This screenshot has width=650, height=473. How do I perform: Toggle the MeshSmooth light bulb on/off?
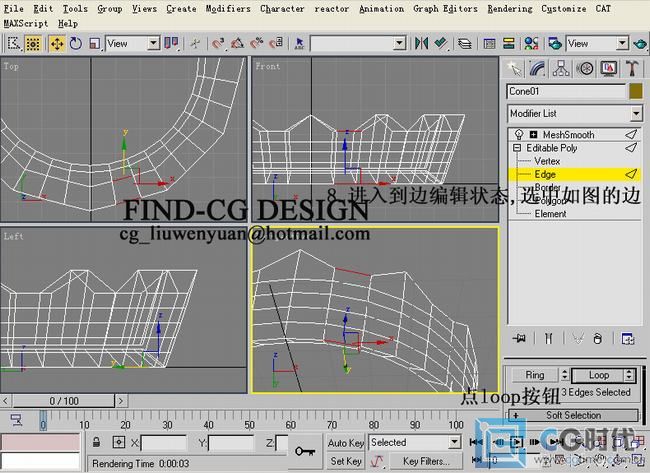(x=518, y=134)
